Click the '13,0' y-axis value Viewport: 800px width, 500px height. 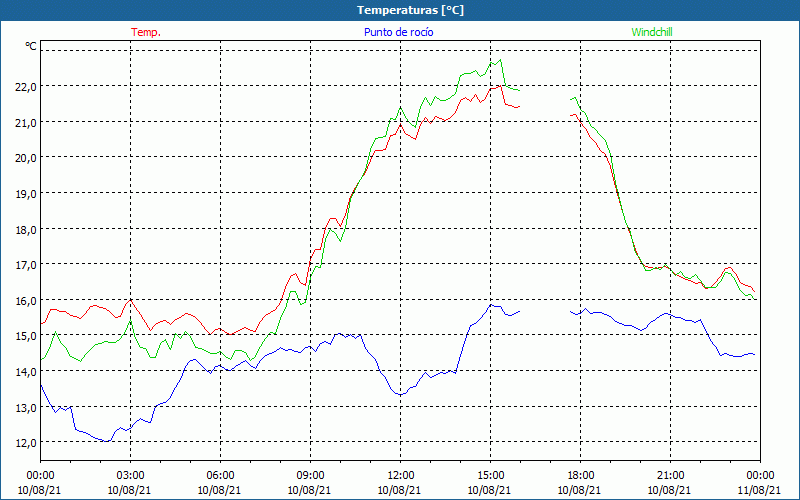click(x=27, y=408)
